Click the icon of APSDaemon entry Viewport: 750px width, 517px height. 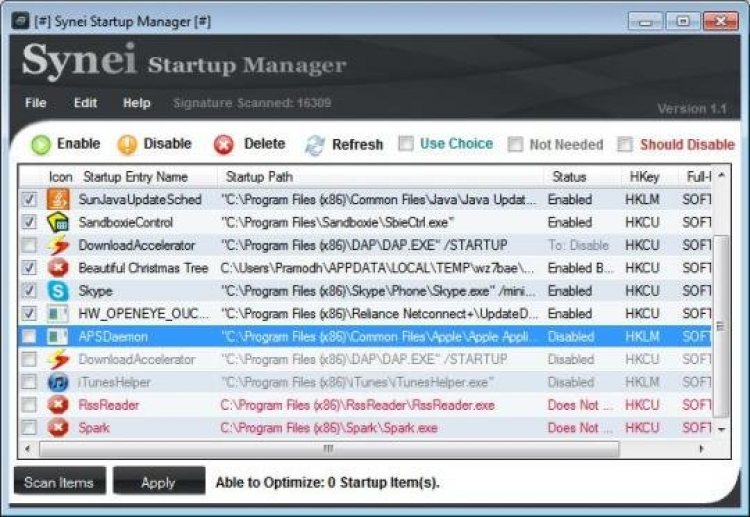58,337
